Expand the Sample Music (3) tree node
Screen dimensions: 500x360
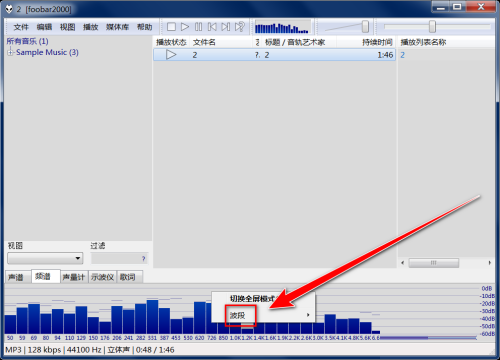click(10, 52)
